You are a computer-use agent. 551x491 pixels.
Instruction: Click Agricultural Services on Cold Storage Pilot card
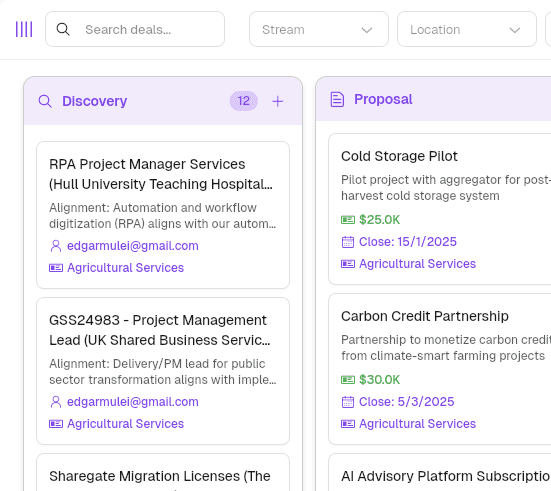[x=417, y=264]
